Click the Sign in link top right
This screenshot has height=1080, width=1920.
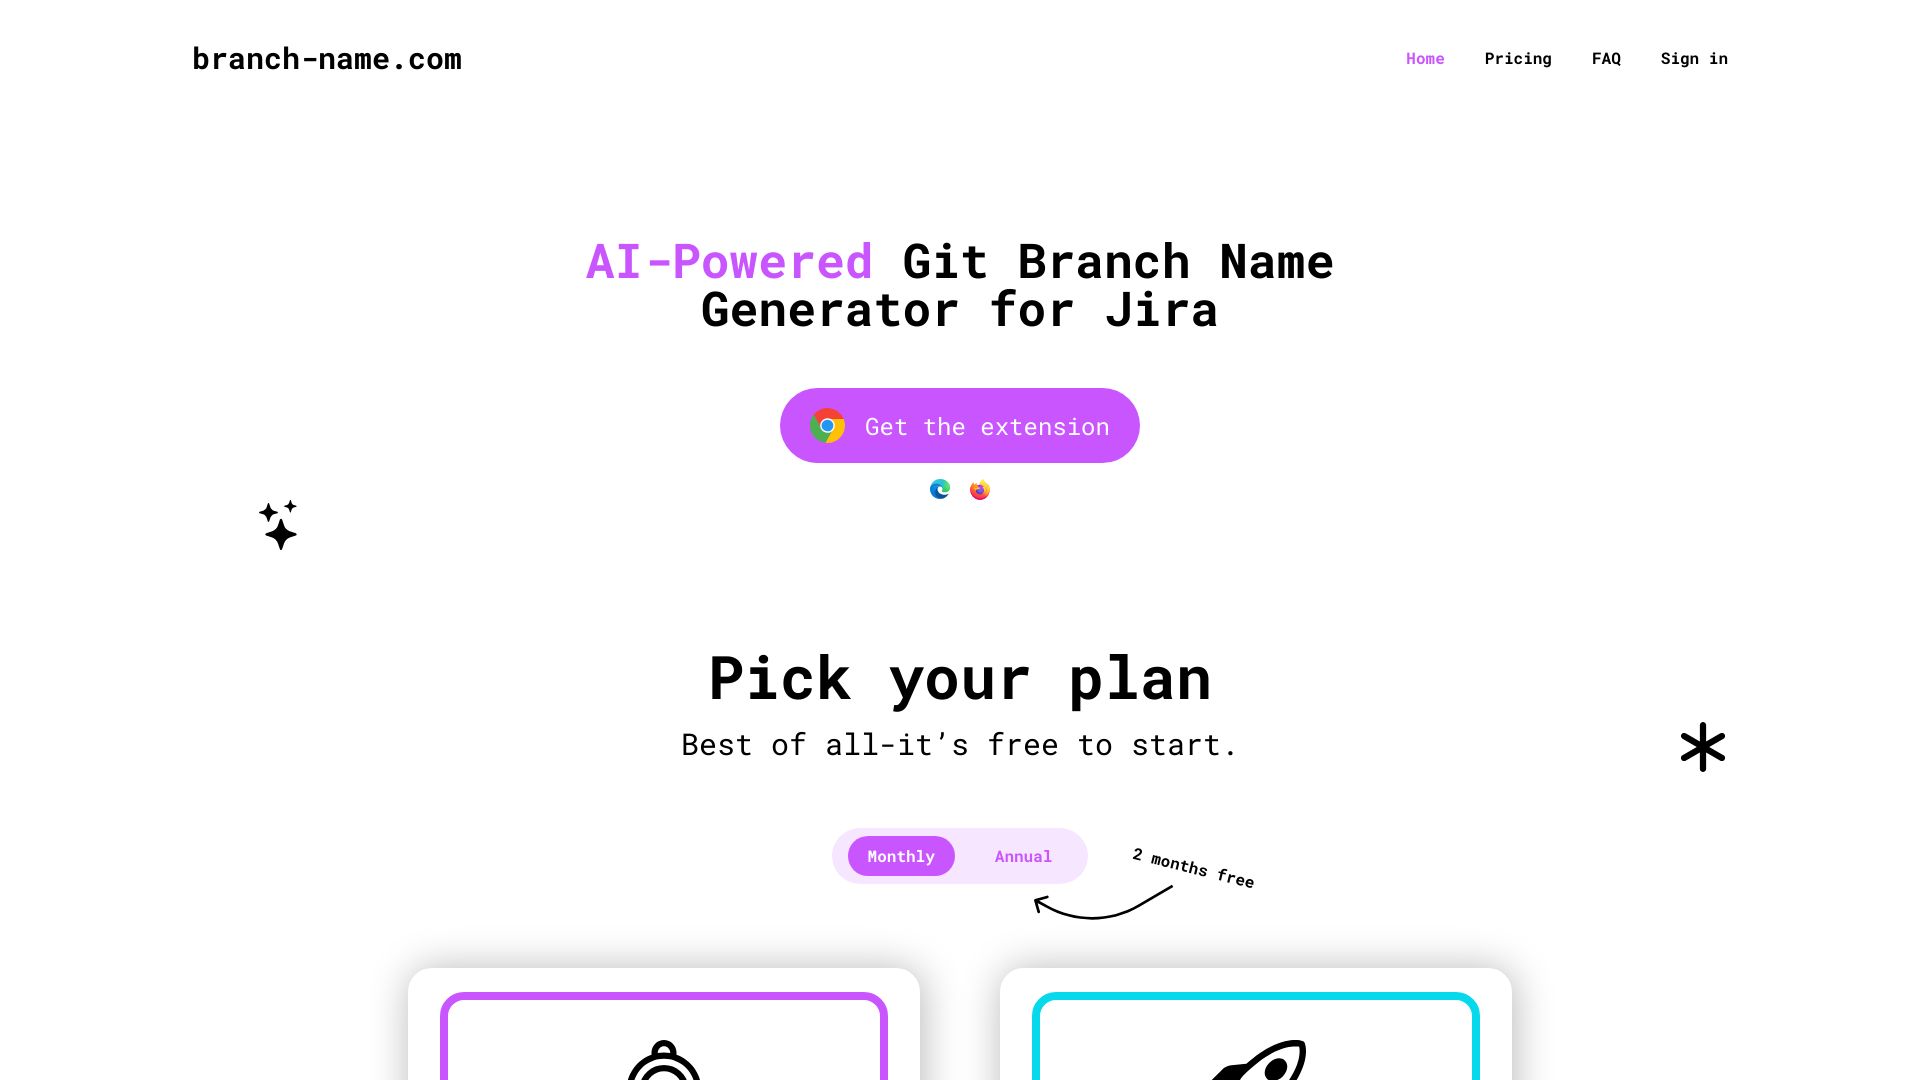[1695, 58]
